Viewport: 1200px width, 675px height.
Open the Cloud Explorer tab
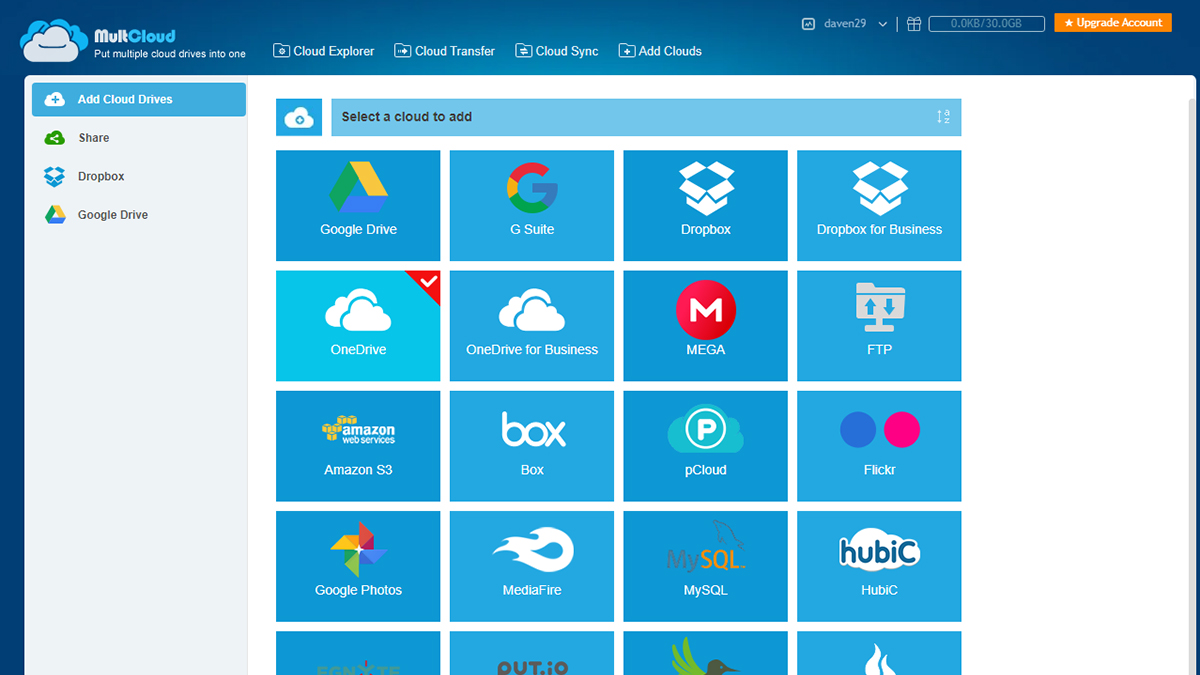(324, 51)
